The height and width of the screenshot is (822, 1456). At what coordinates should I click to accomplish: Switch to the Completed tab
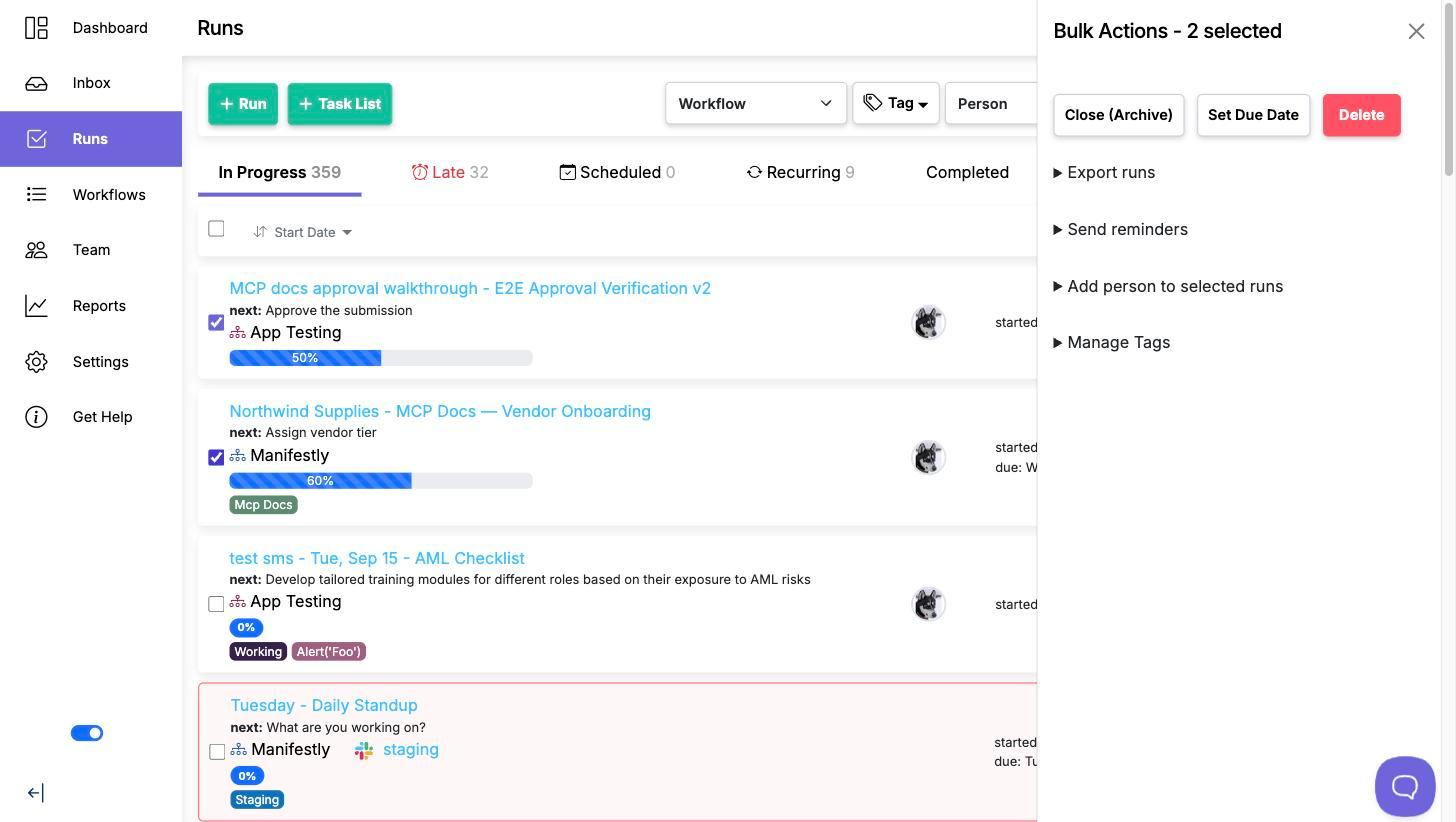pos(967,173)
